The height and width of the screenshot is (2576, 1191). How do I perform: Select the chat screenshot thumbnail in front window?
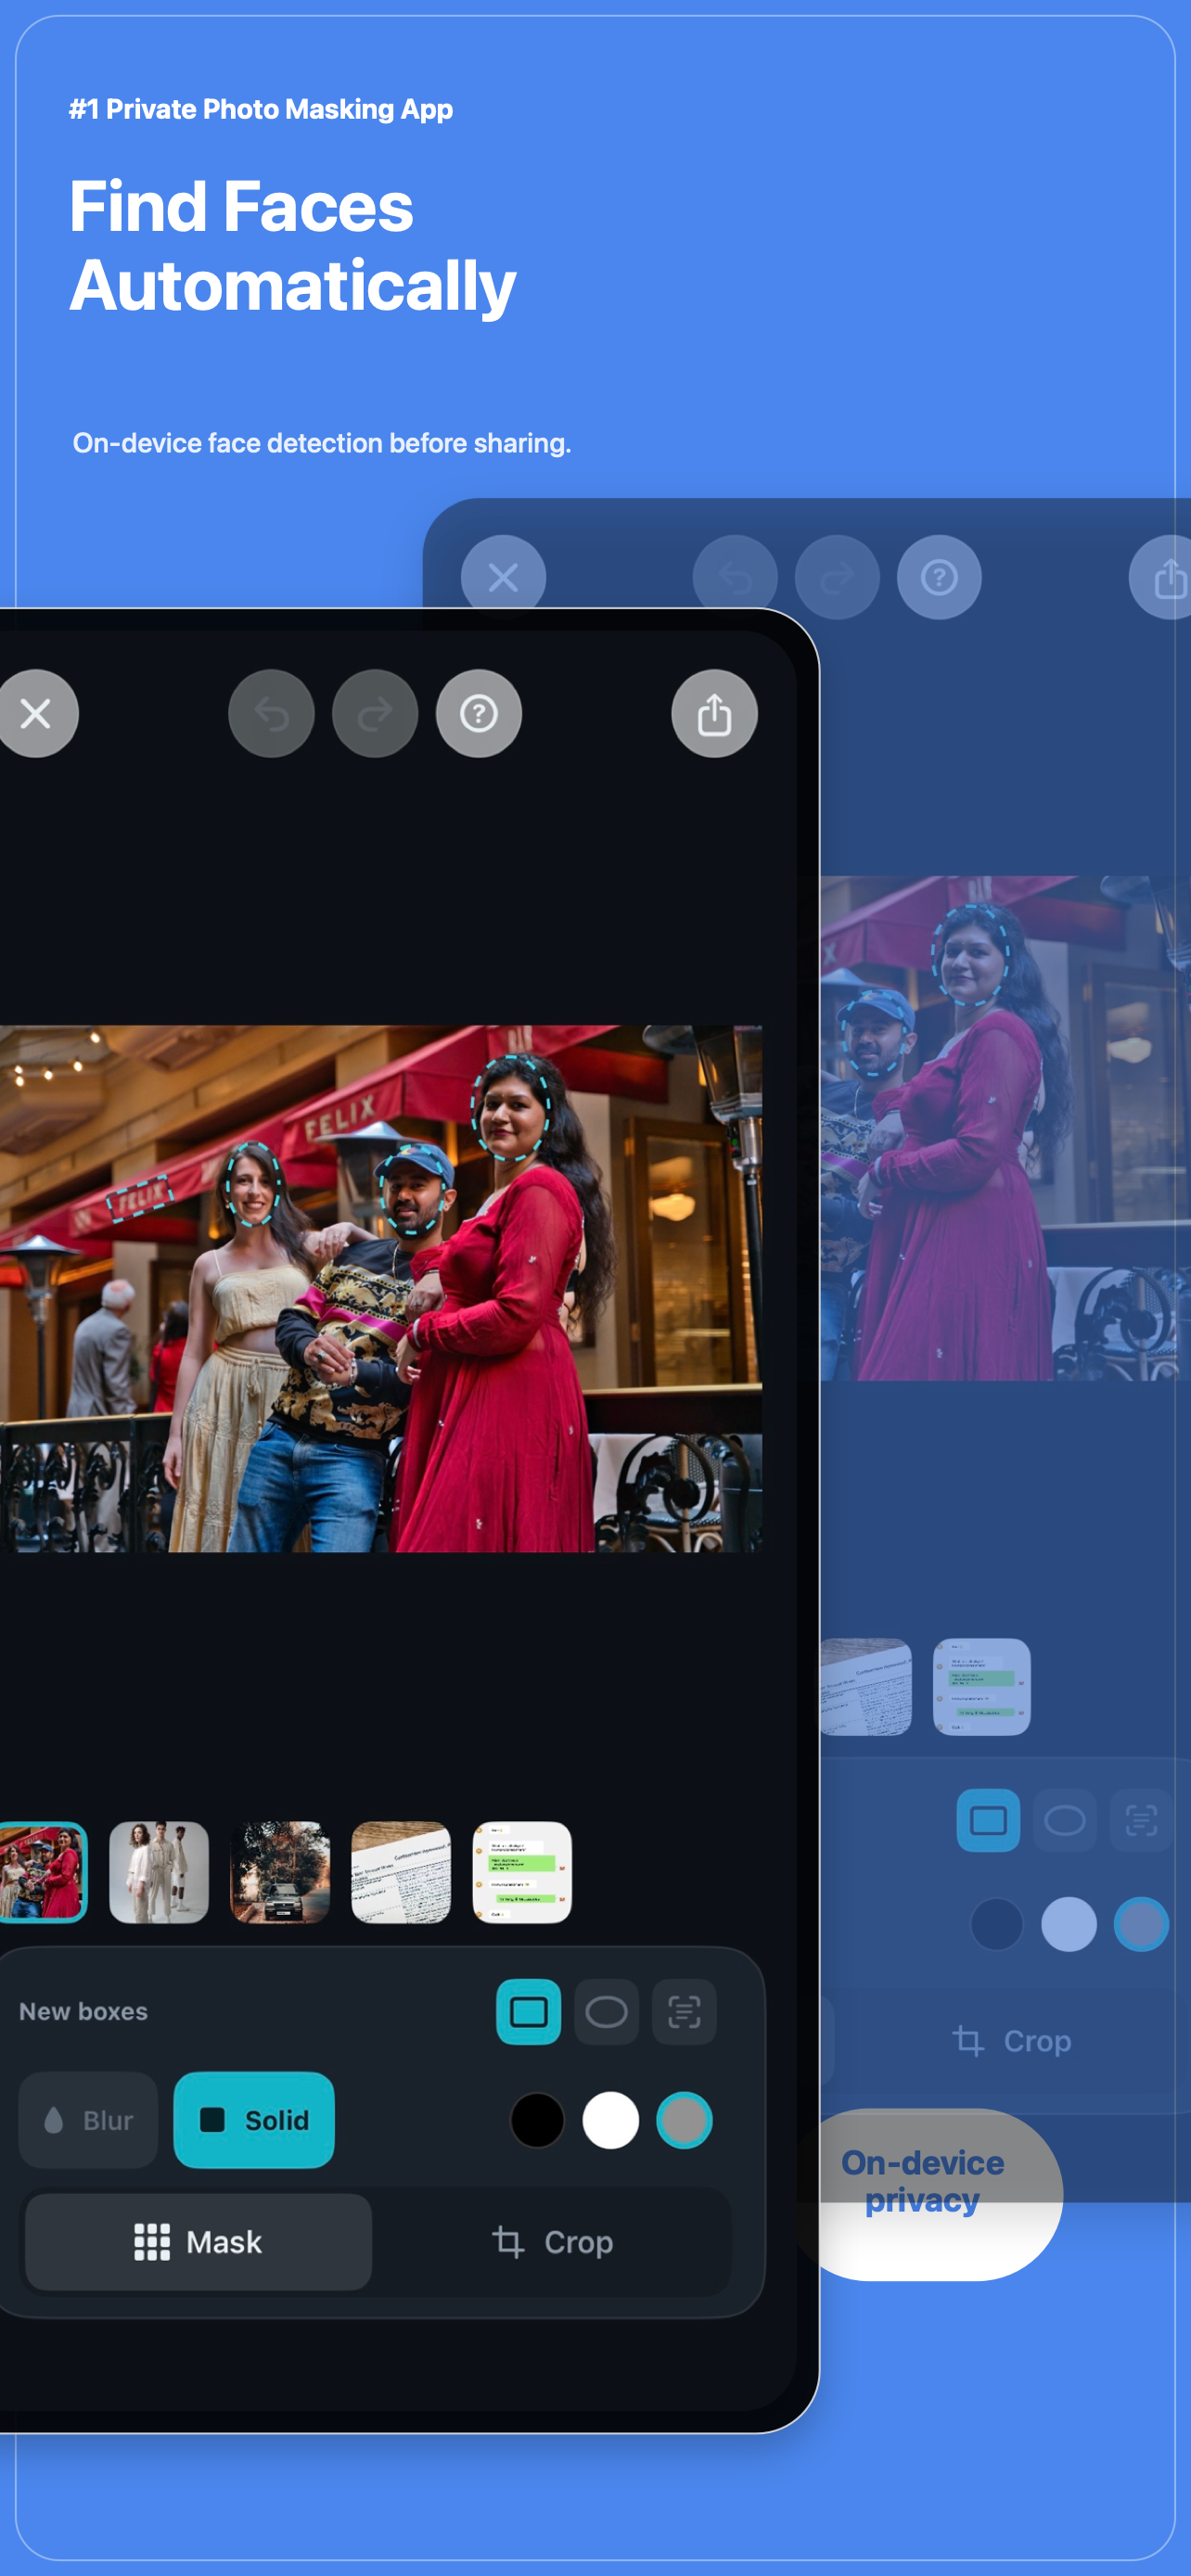(522, 1872)
